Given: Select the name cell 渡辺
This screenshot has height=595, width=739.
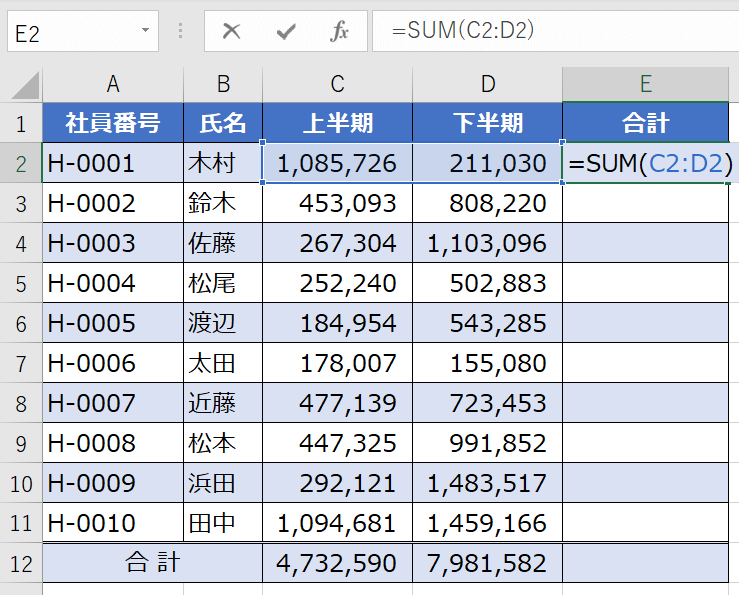Looking at the screenshot, I should click(x=222, y=323).
